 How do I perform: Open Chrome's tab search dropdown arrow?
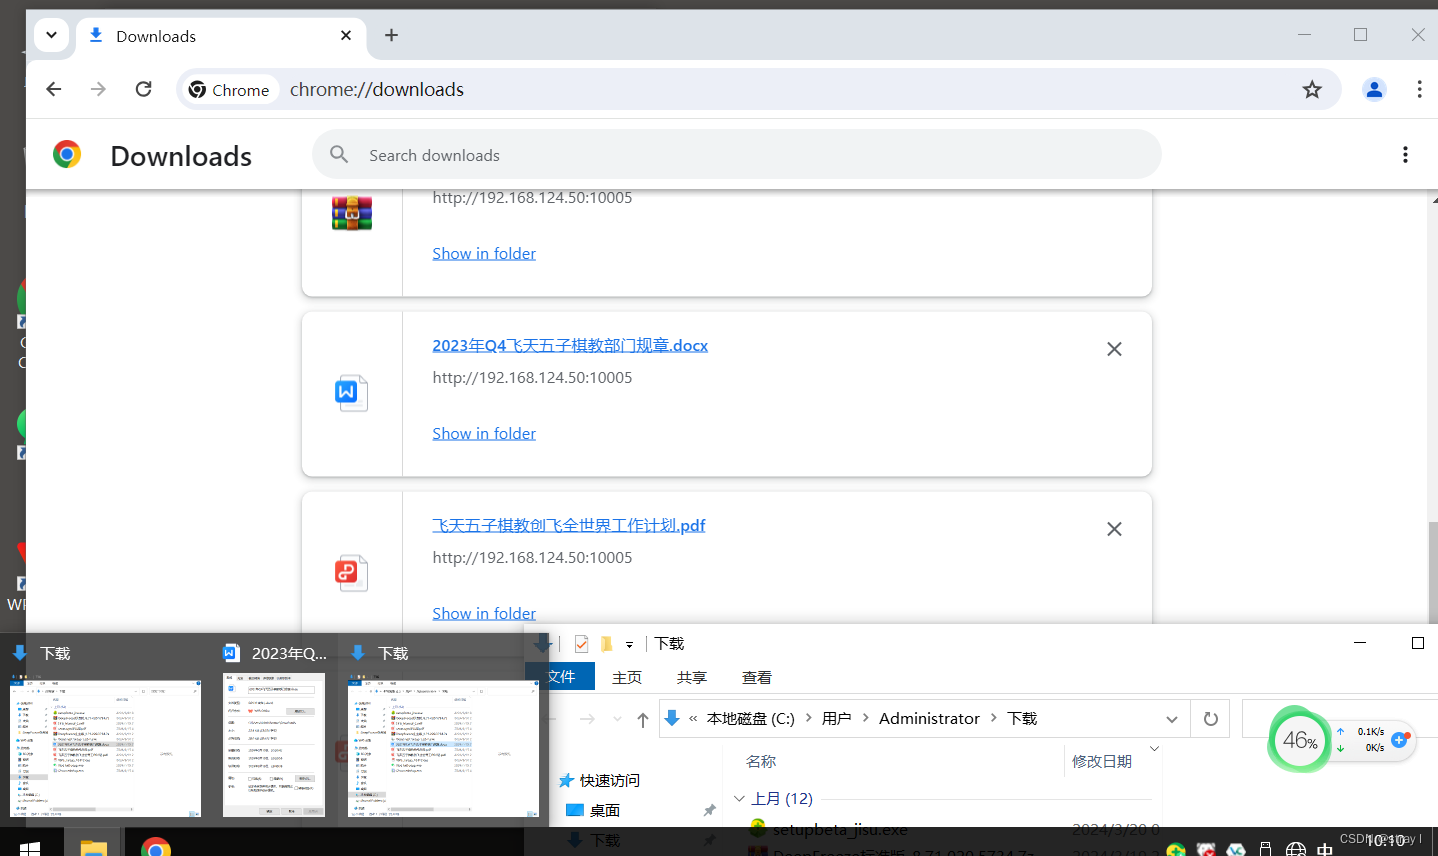[51, 36]
